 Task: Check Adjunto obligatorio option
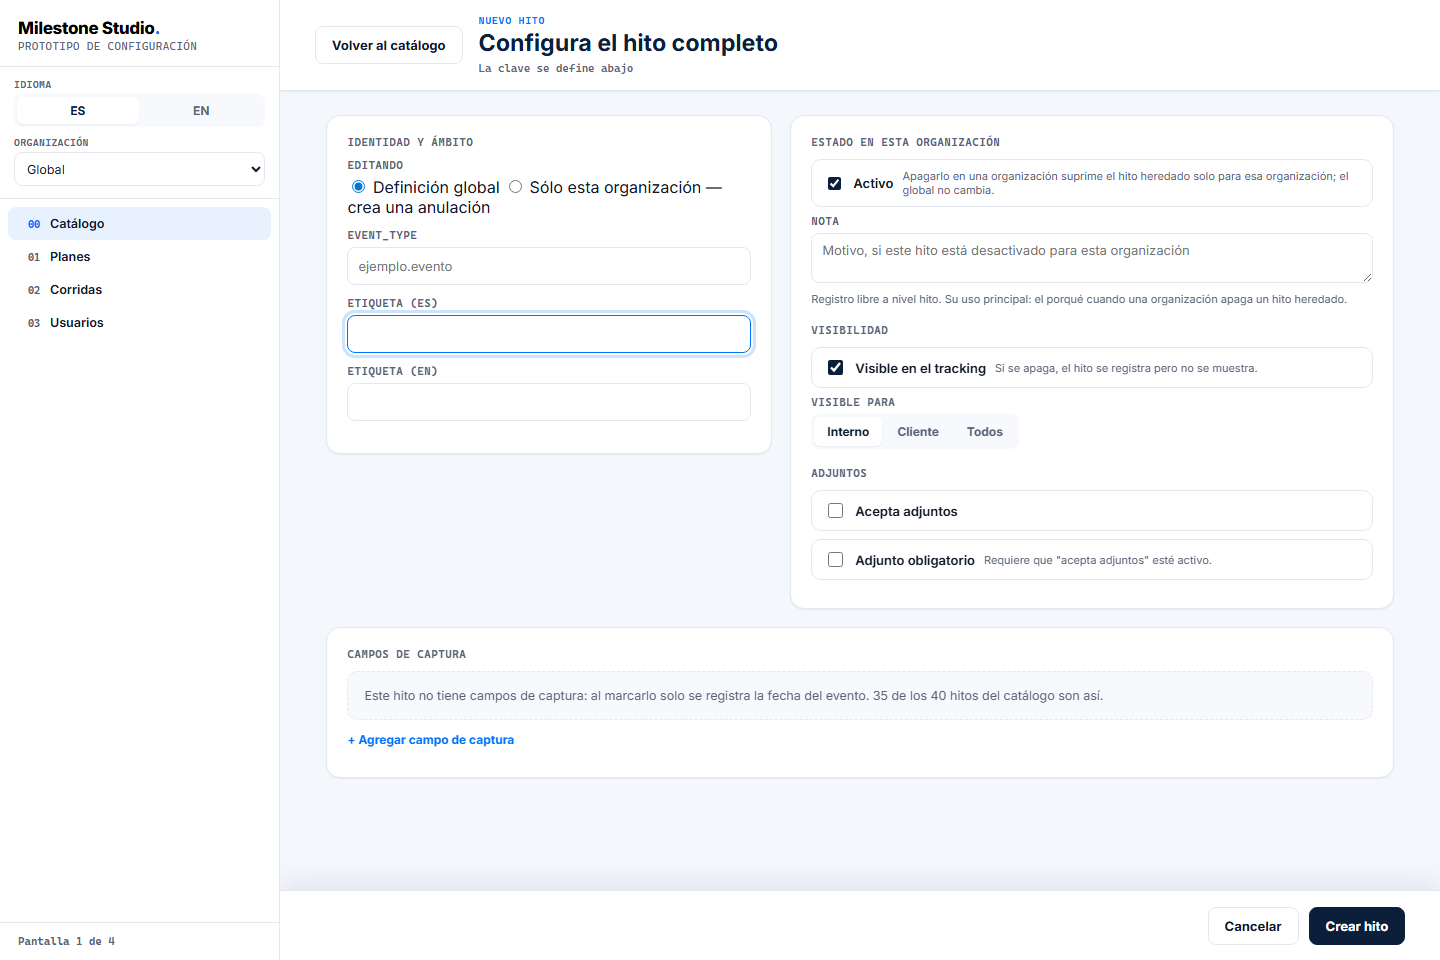[x=835, y=560]
